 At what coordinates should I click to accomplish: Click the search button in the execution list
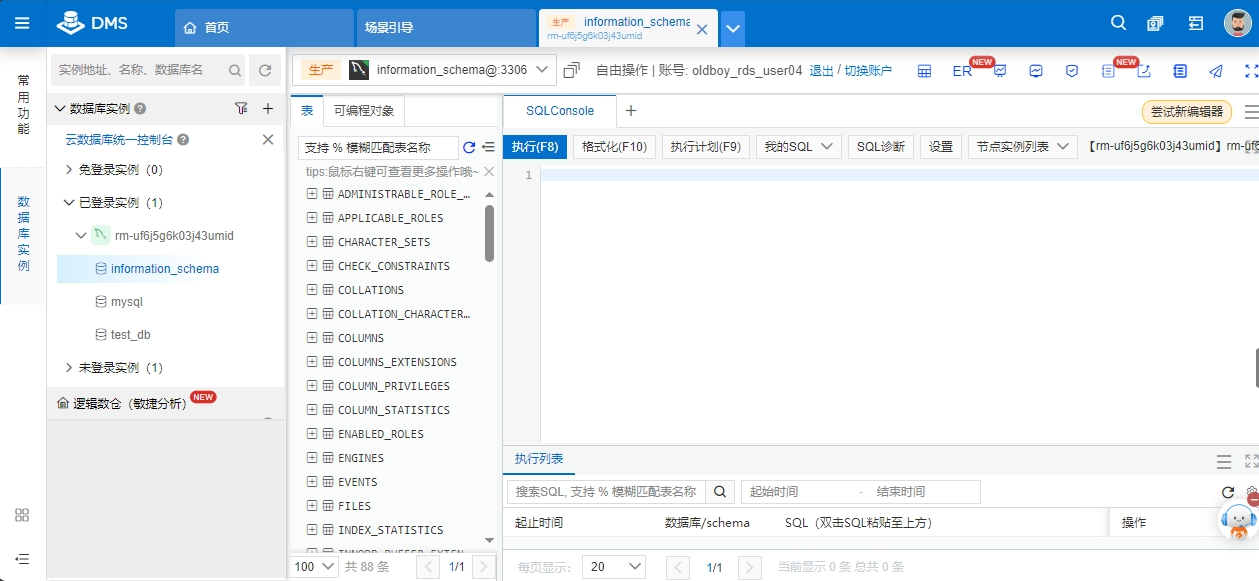pyautogui.click(x=720, y=492)
